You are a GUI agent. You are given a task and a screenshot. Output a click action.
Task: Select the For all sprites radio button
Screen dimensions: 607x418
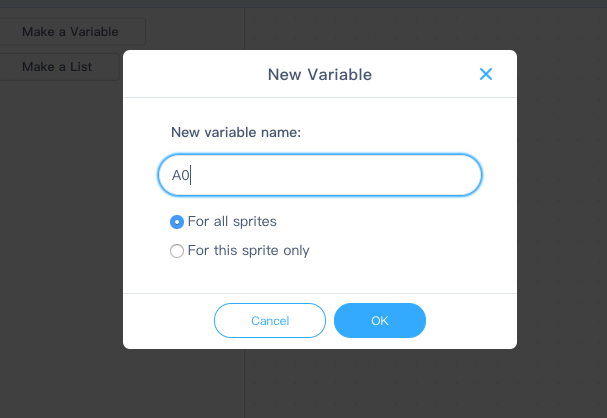click(x=177, y=222)
